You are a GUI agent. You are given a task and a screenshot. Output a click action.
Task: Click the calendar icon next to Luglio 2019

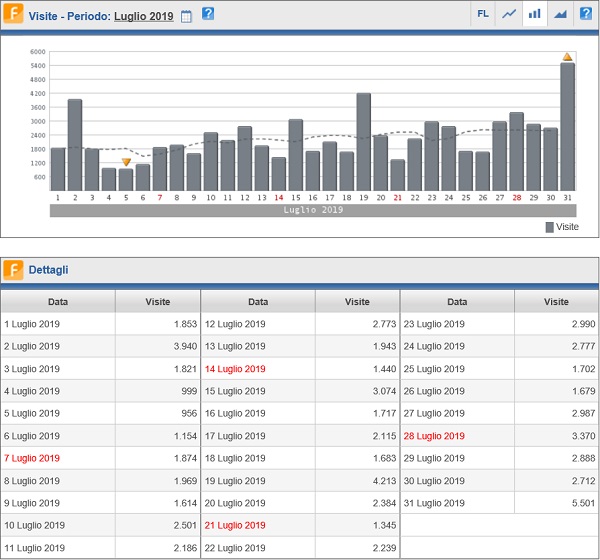[x=186, y=15]
